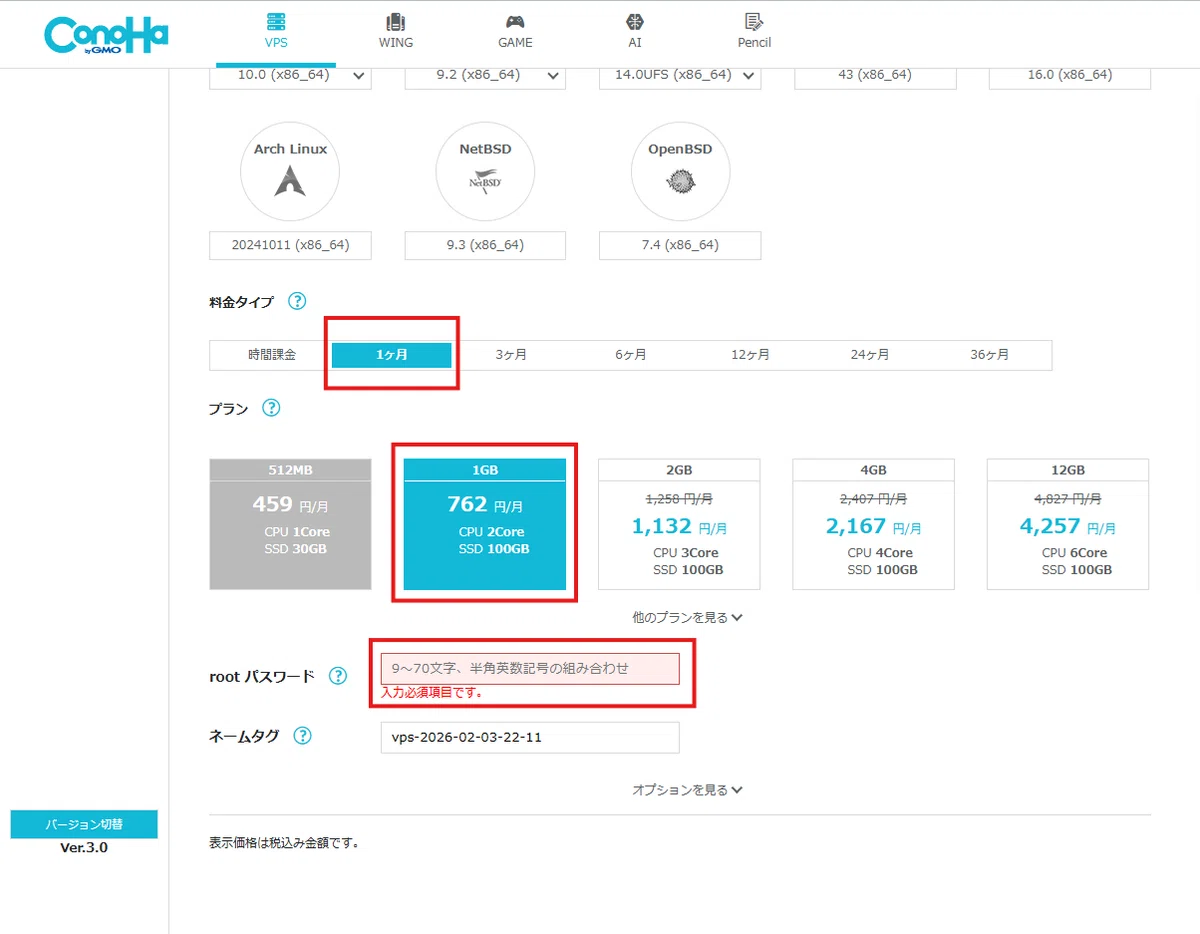Image resolution: width=1200 pixels, height=934 pixels.
Task: Click the OpenBSD 7.4 (x86_64) version box
Action: 680,245
